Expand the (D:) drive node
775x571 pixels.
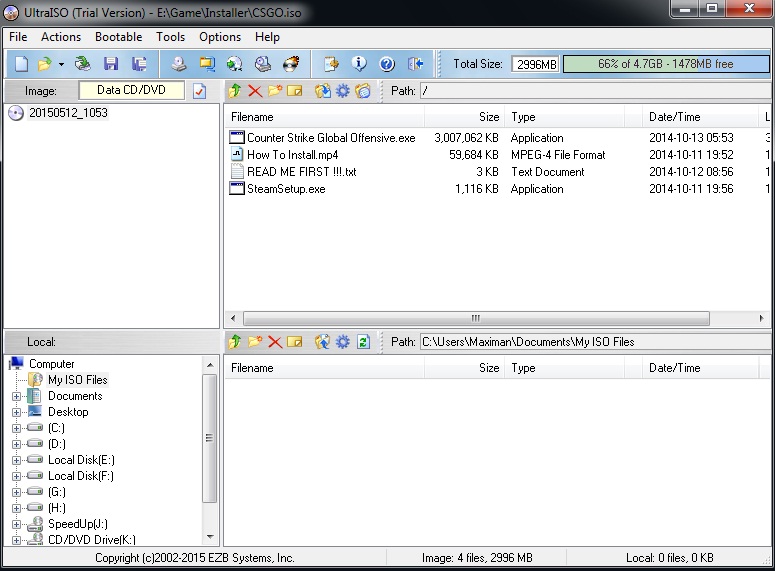click(16, 444)
